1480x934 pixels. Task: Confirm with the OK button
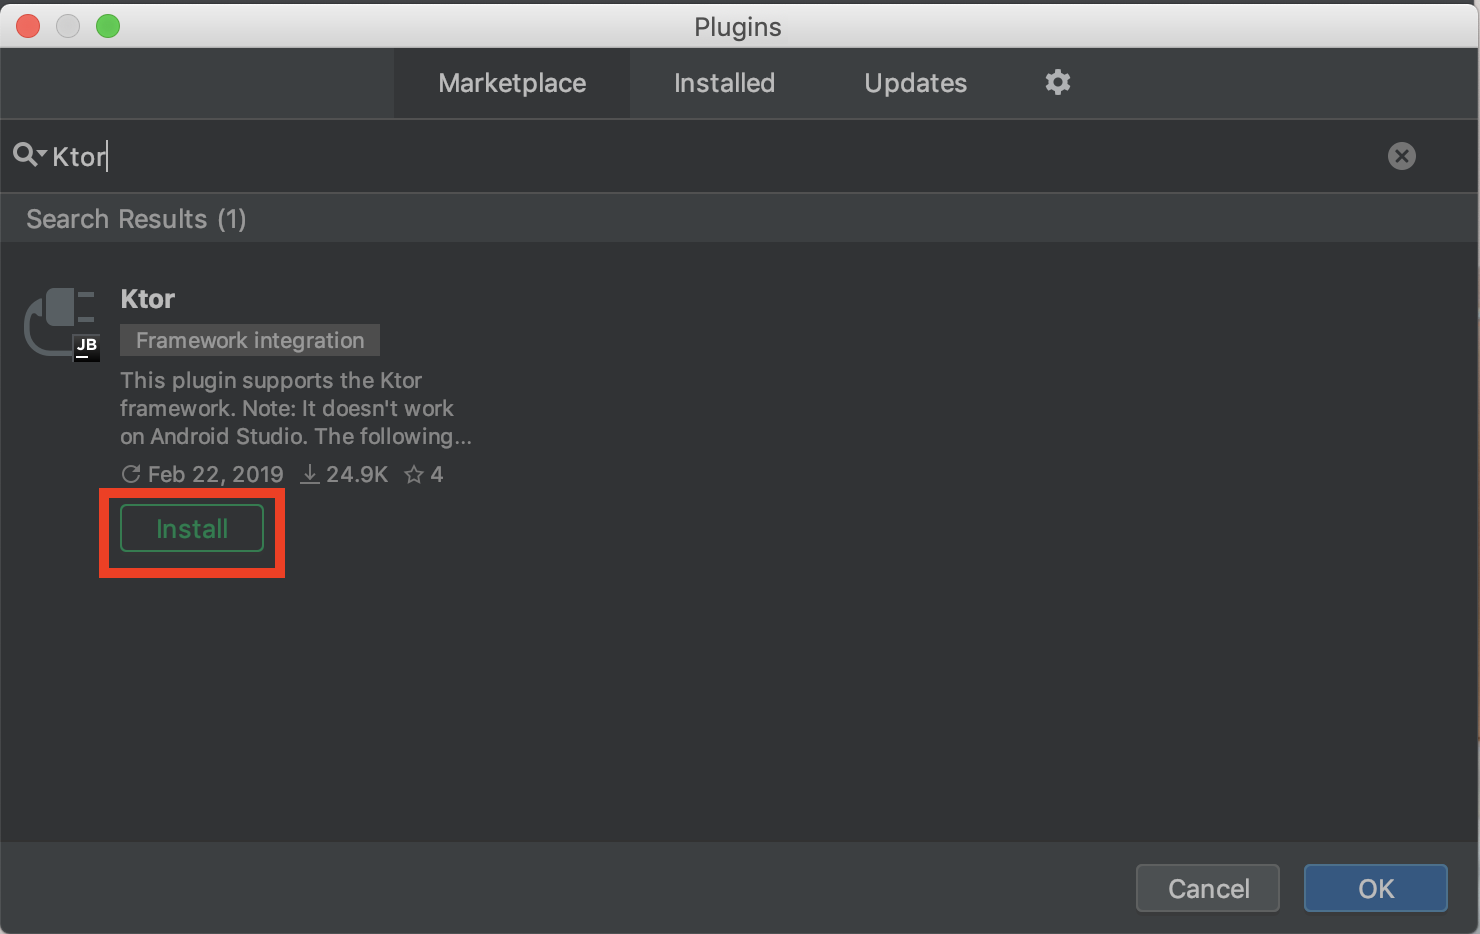pyautogui.click(x=1375, y=888)
